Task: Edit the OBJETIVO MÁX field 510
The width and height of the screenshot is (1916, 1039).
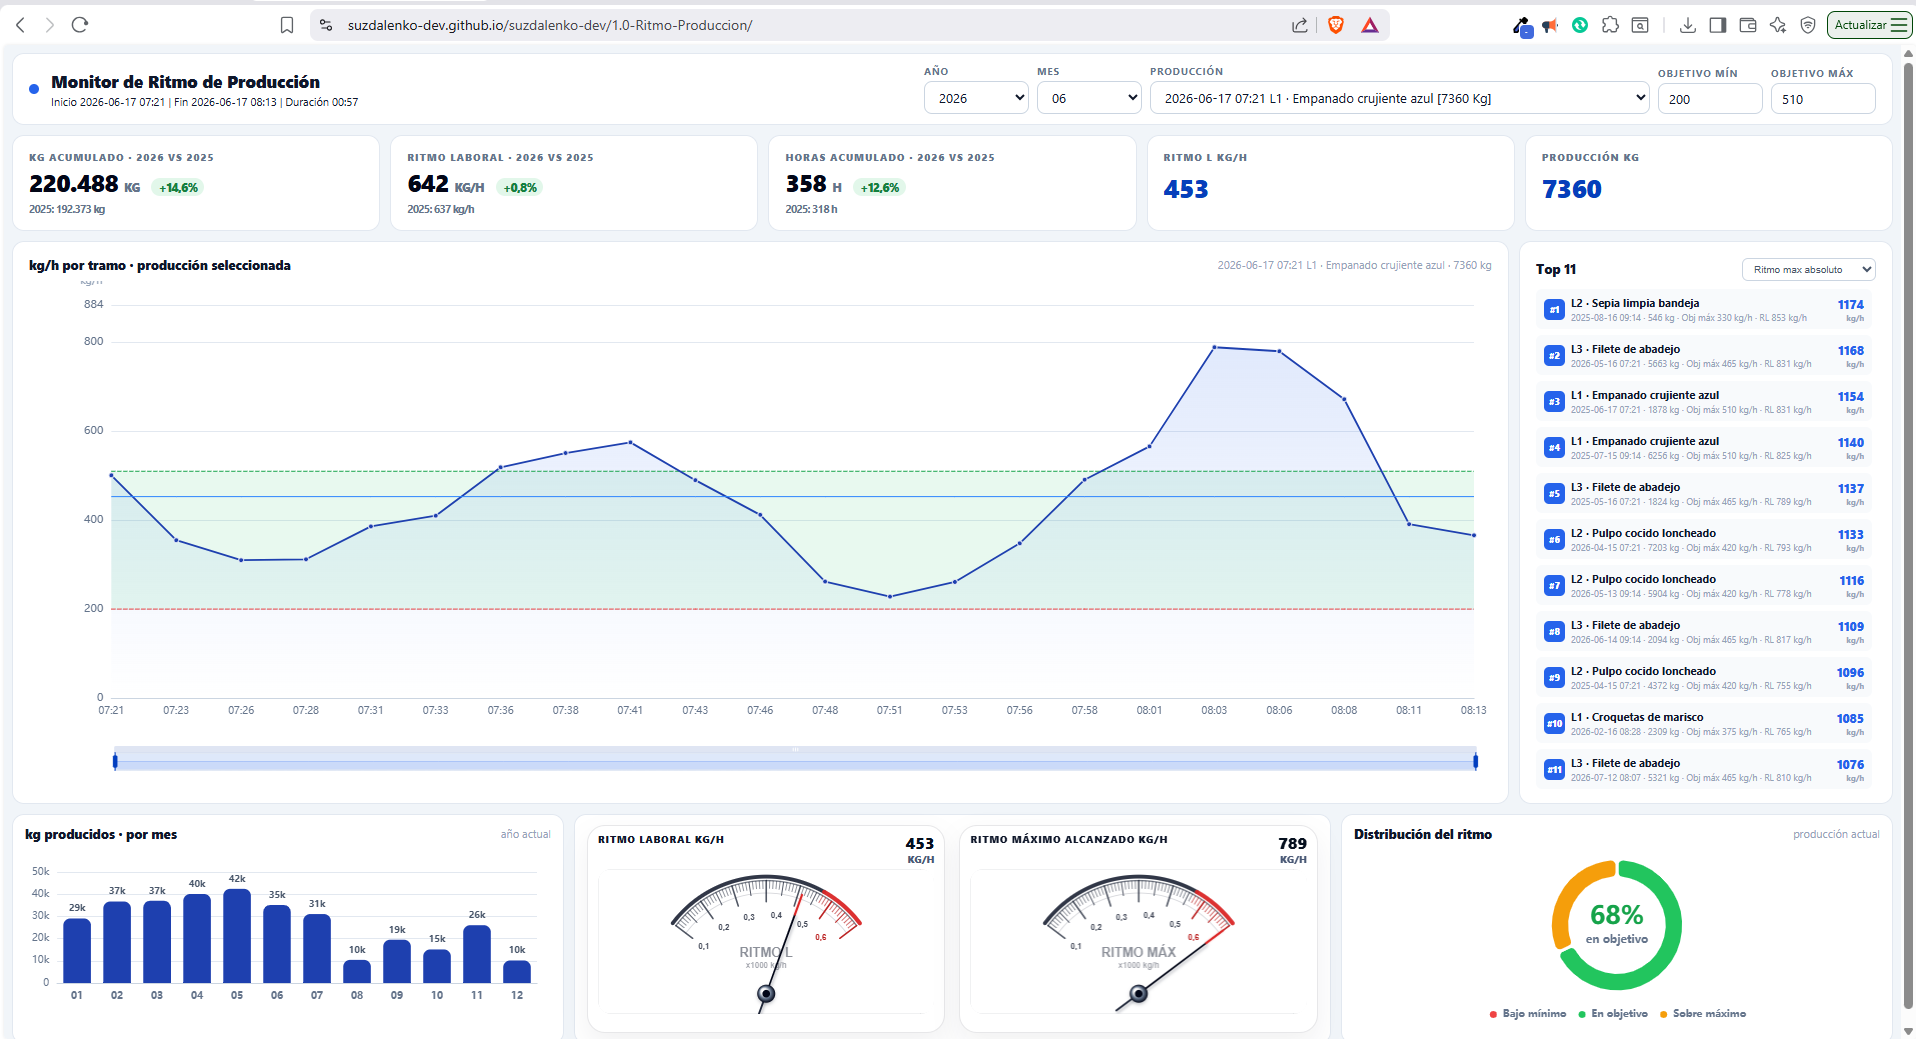Action: tap(1823, 99)
